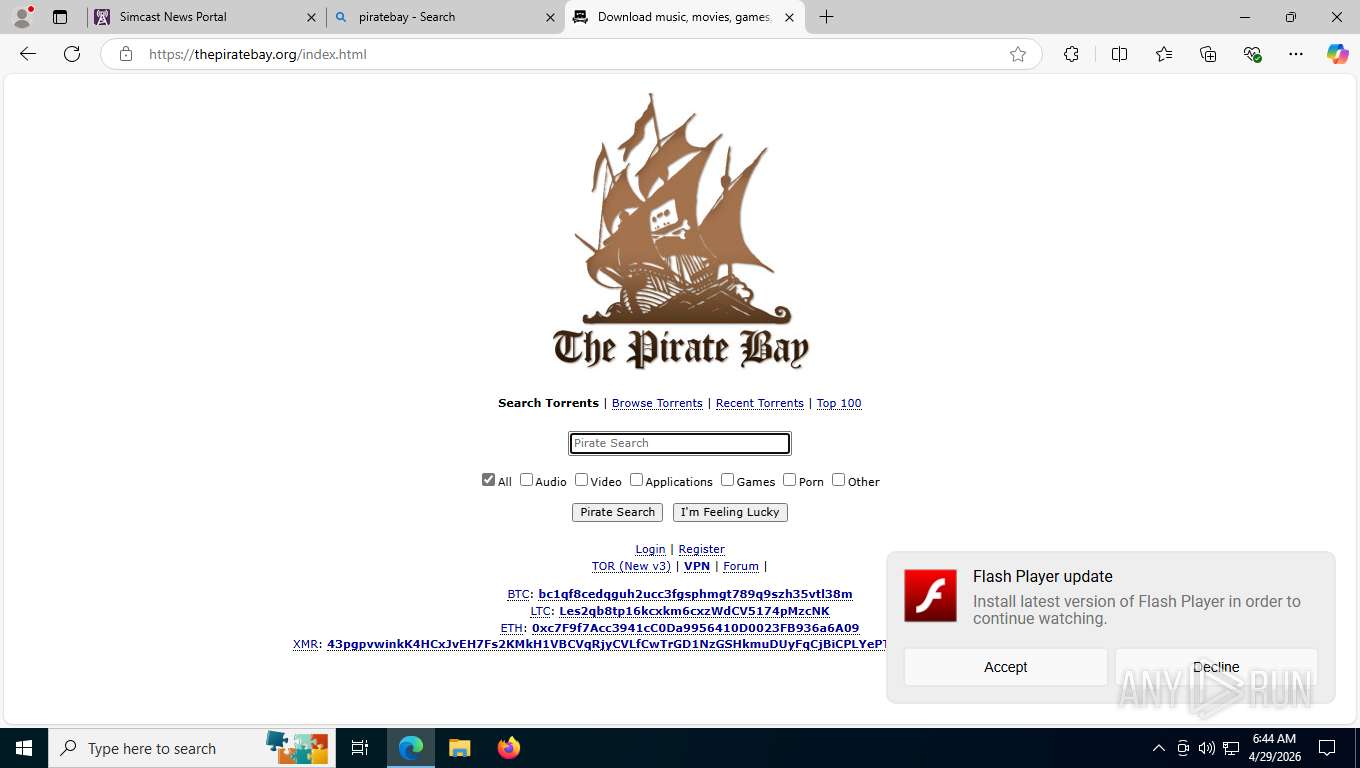The height and width of the screenshot is (768, 1360).
Task: Open the VPN link
Action: (x=697, y=566)
